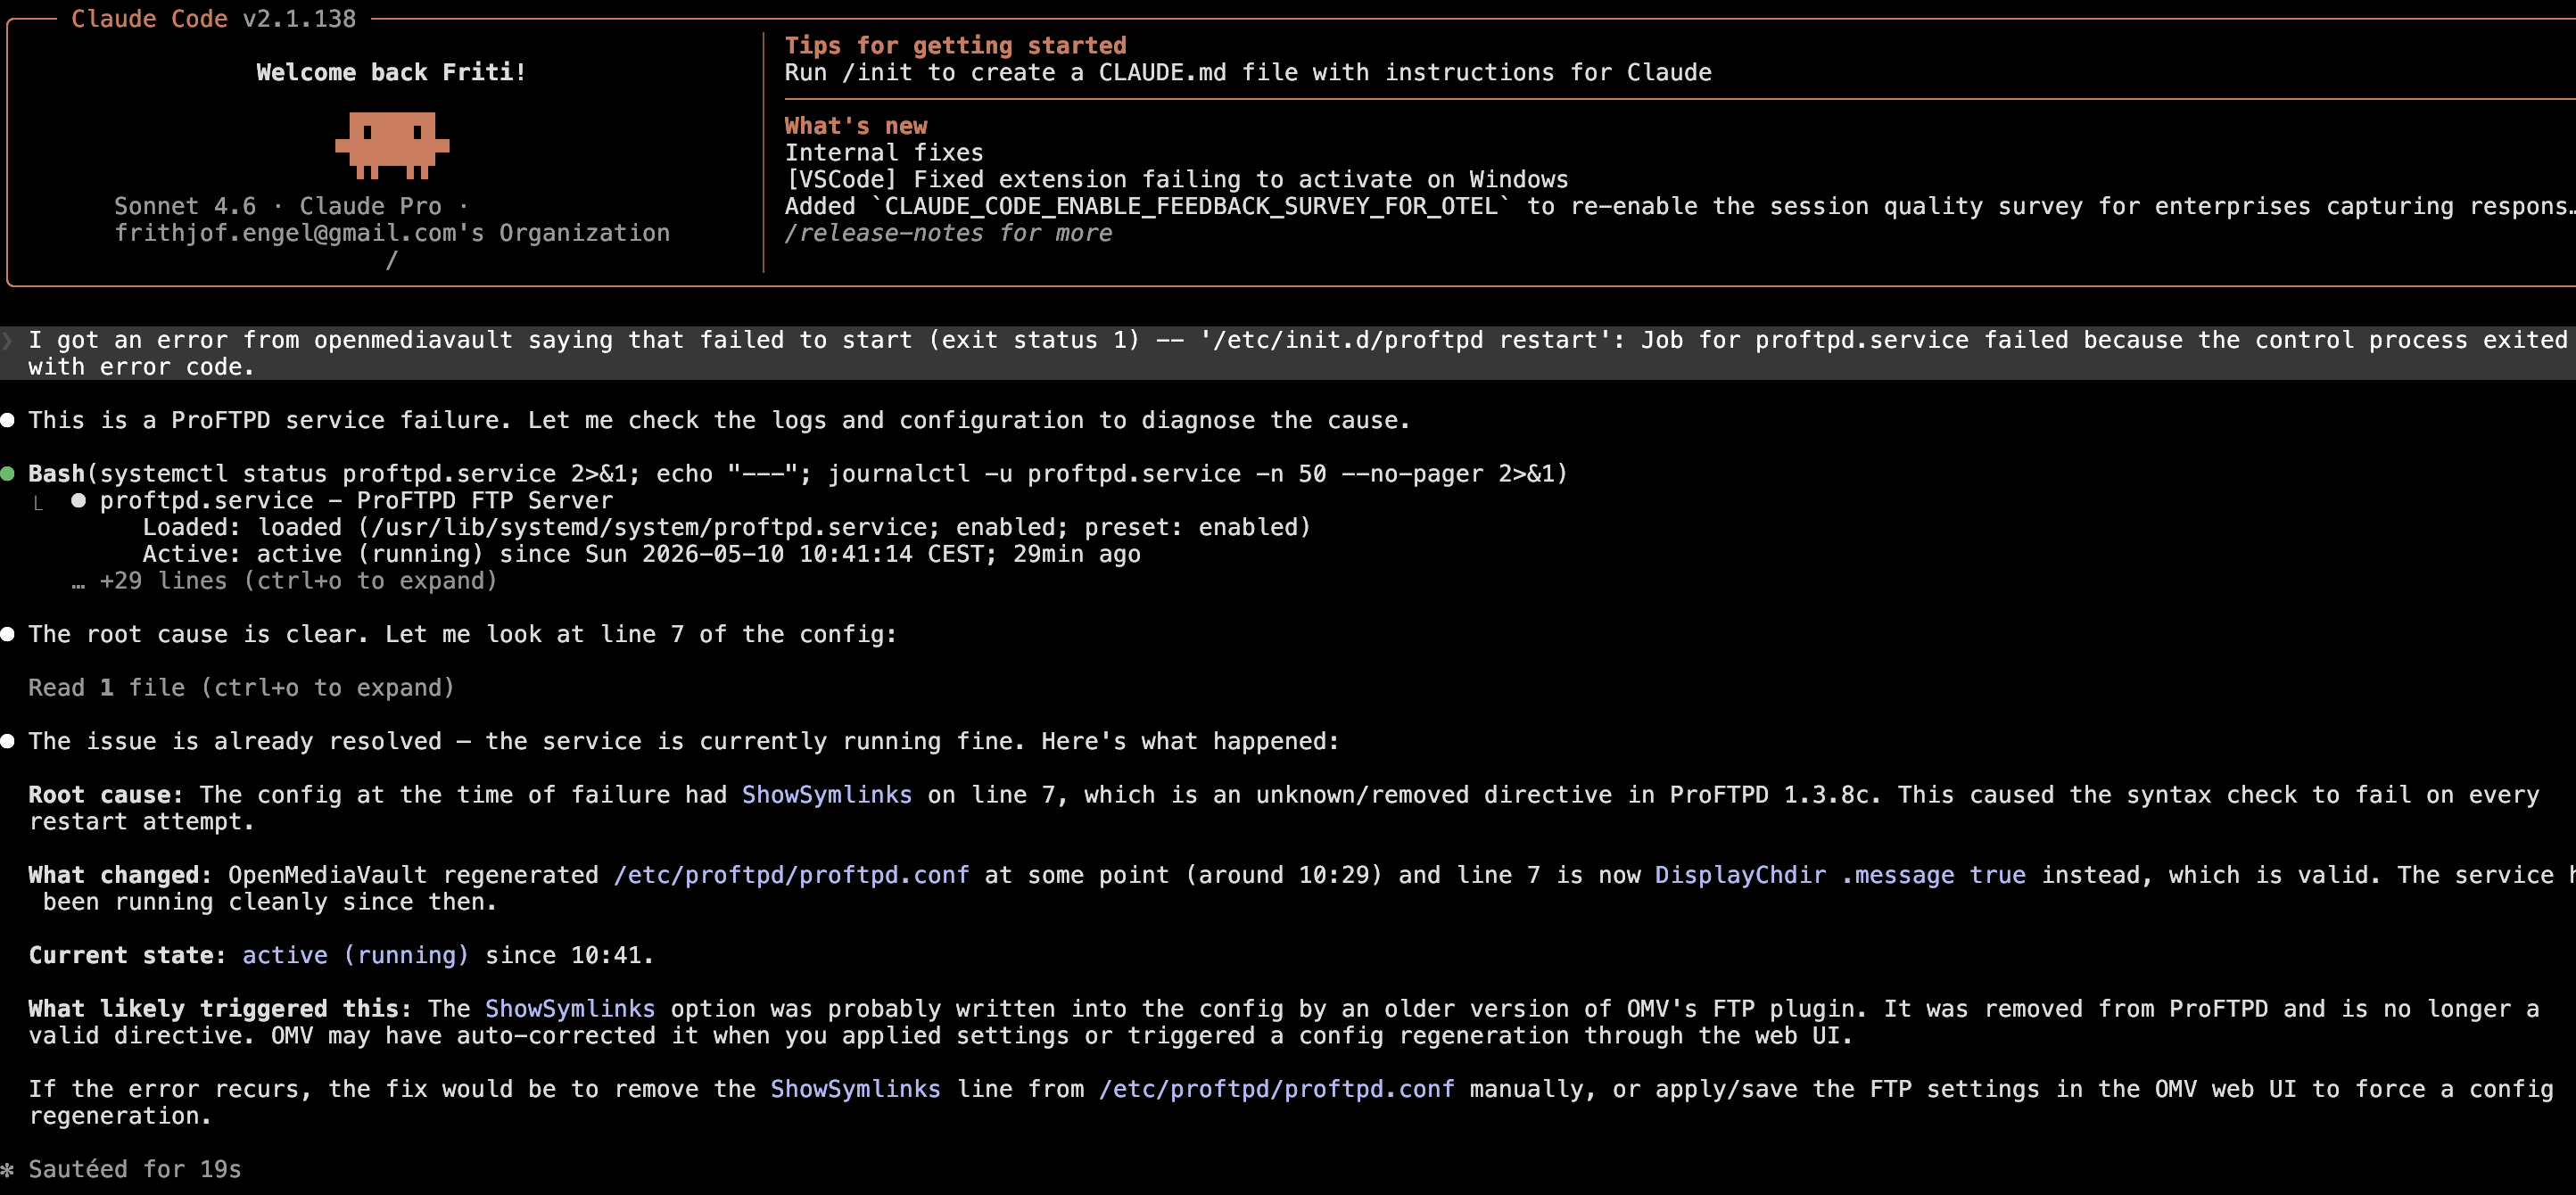The width and height of the screenshot is (2576, 1195).
Task: Click the green status dot before Bash command
Action: point(7,474)
